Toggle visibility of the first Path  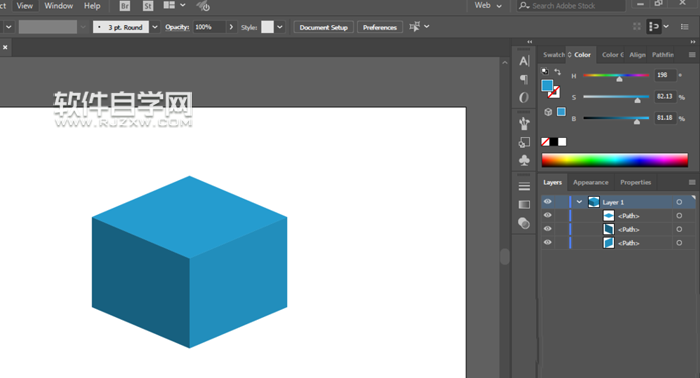[548, 216]
